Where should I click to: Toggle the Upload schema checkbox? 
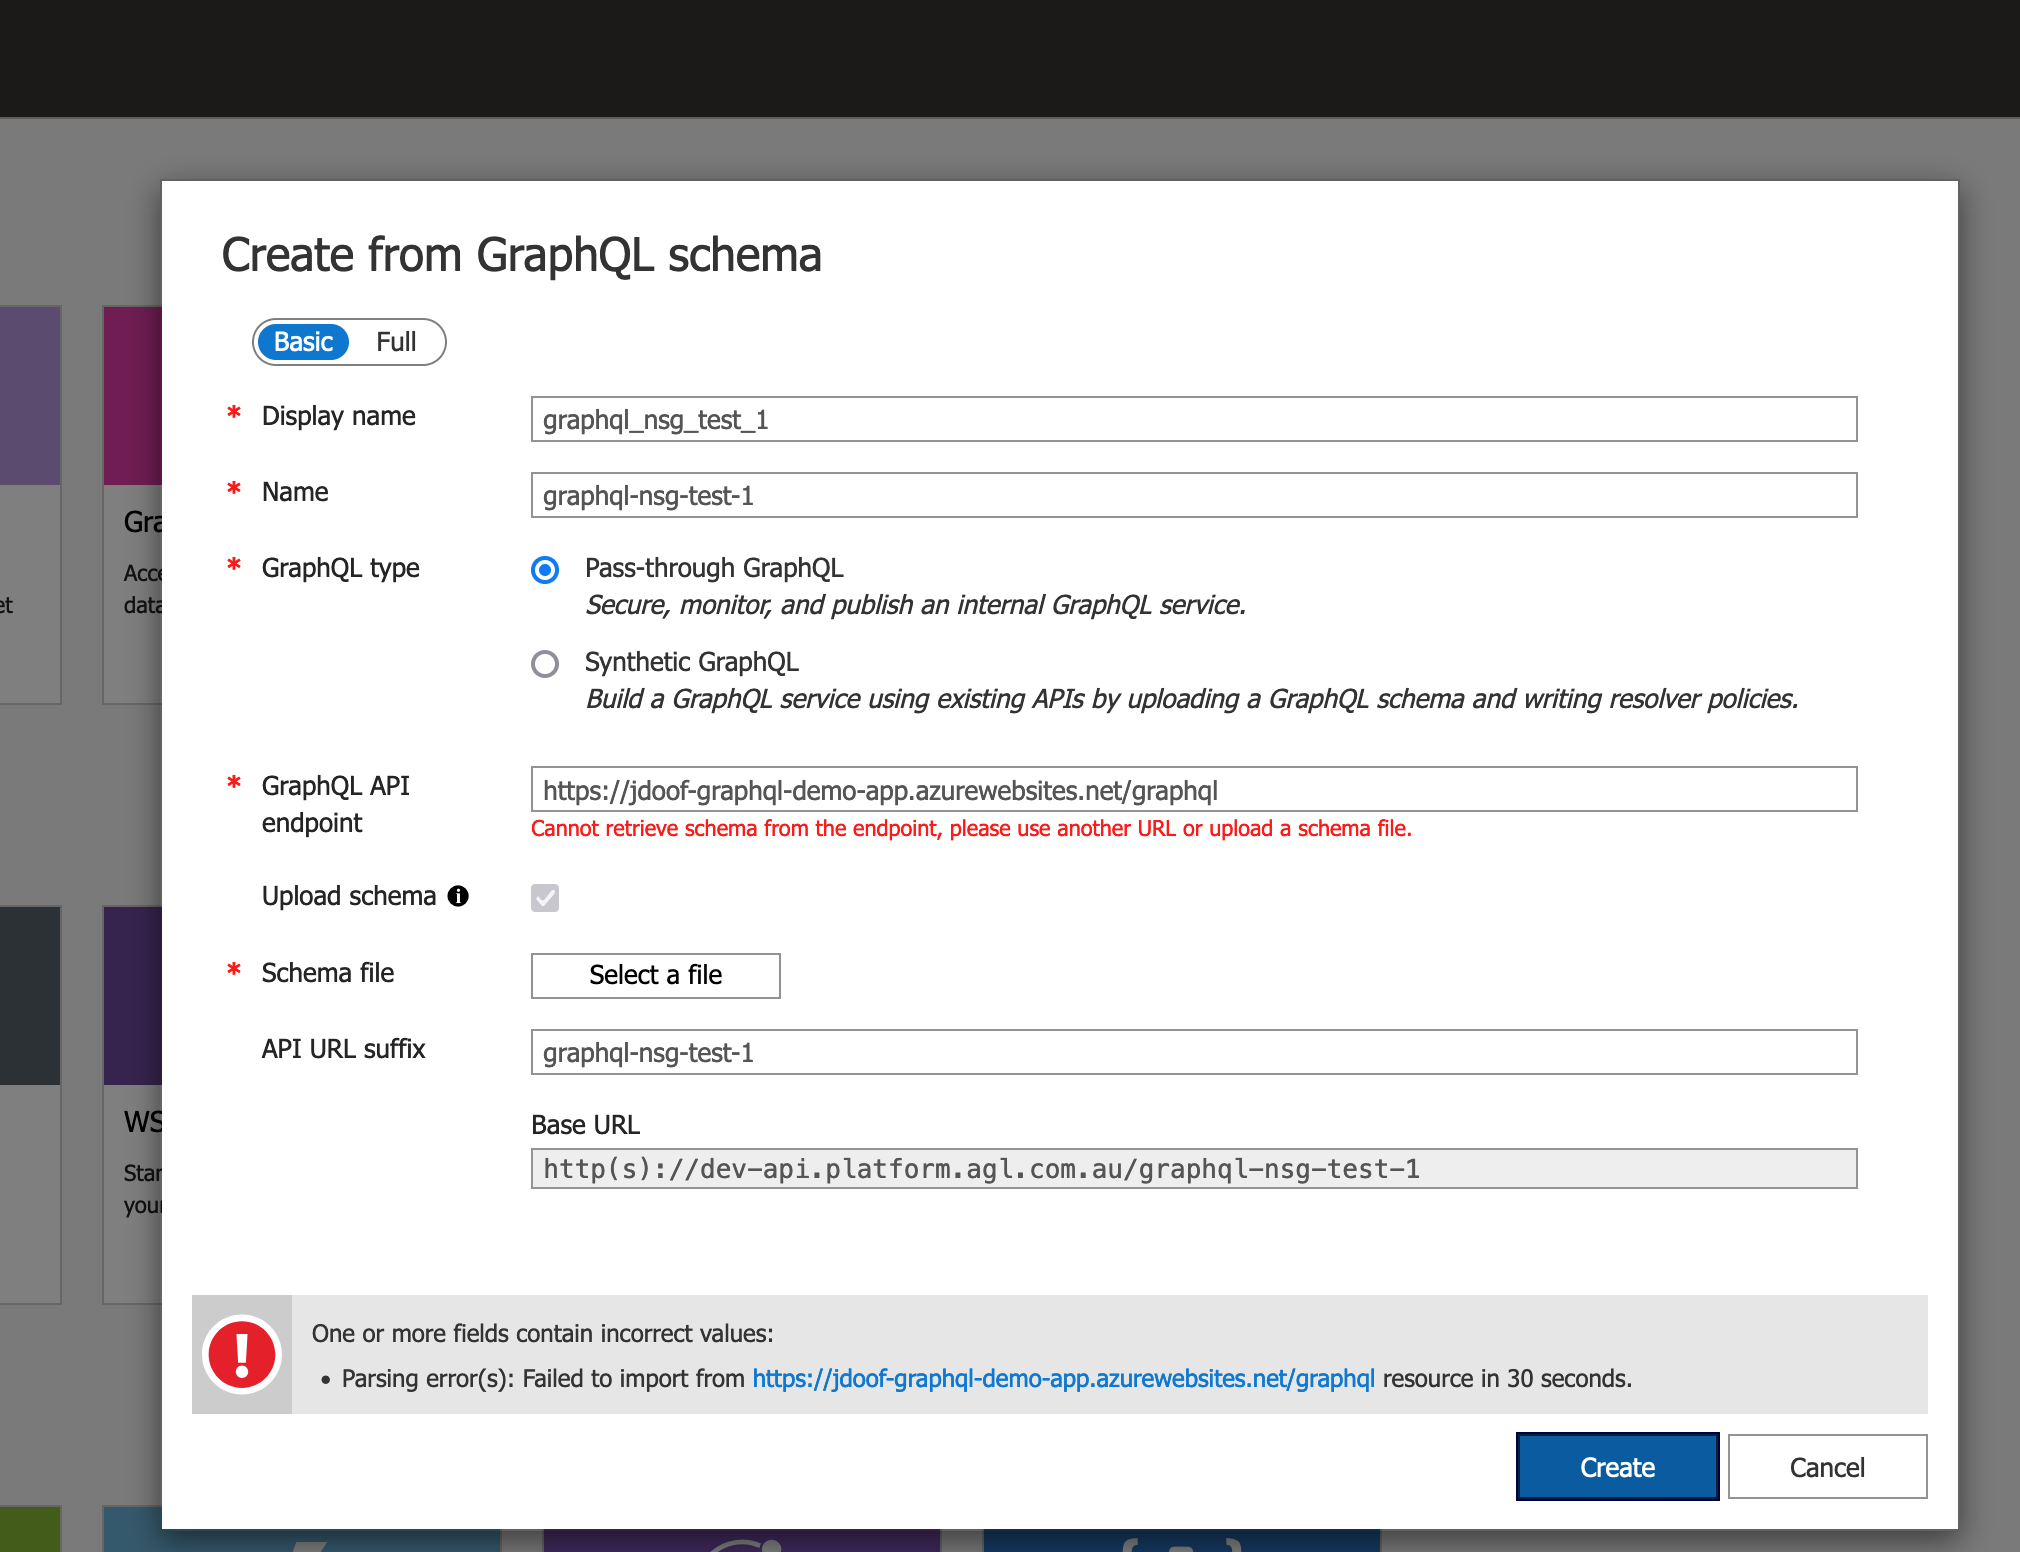[x=545, y=898]
